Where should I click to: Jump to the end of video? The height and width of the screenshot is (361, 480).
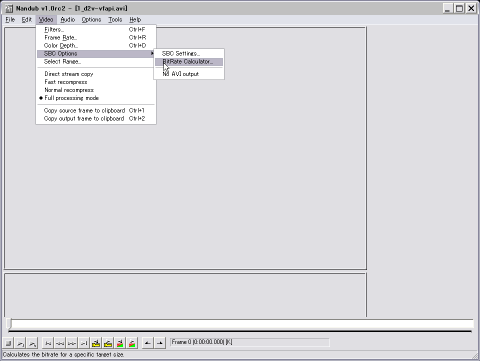tap(84, 343)
